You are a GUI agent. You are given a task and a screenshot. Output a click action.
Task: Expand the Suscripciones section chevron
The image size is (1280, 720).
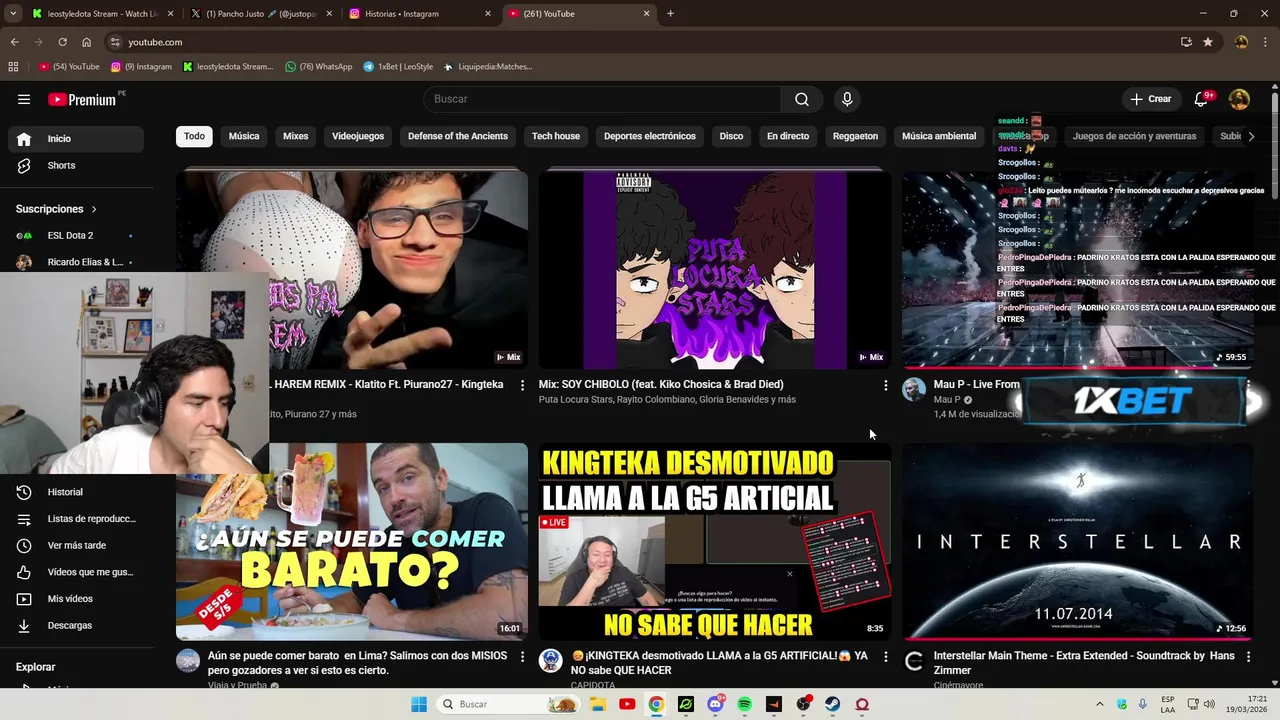click(x=94, y=209)
